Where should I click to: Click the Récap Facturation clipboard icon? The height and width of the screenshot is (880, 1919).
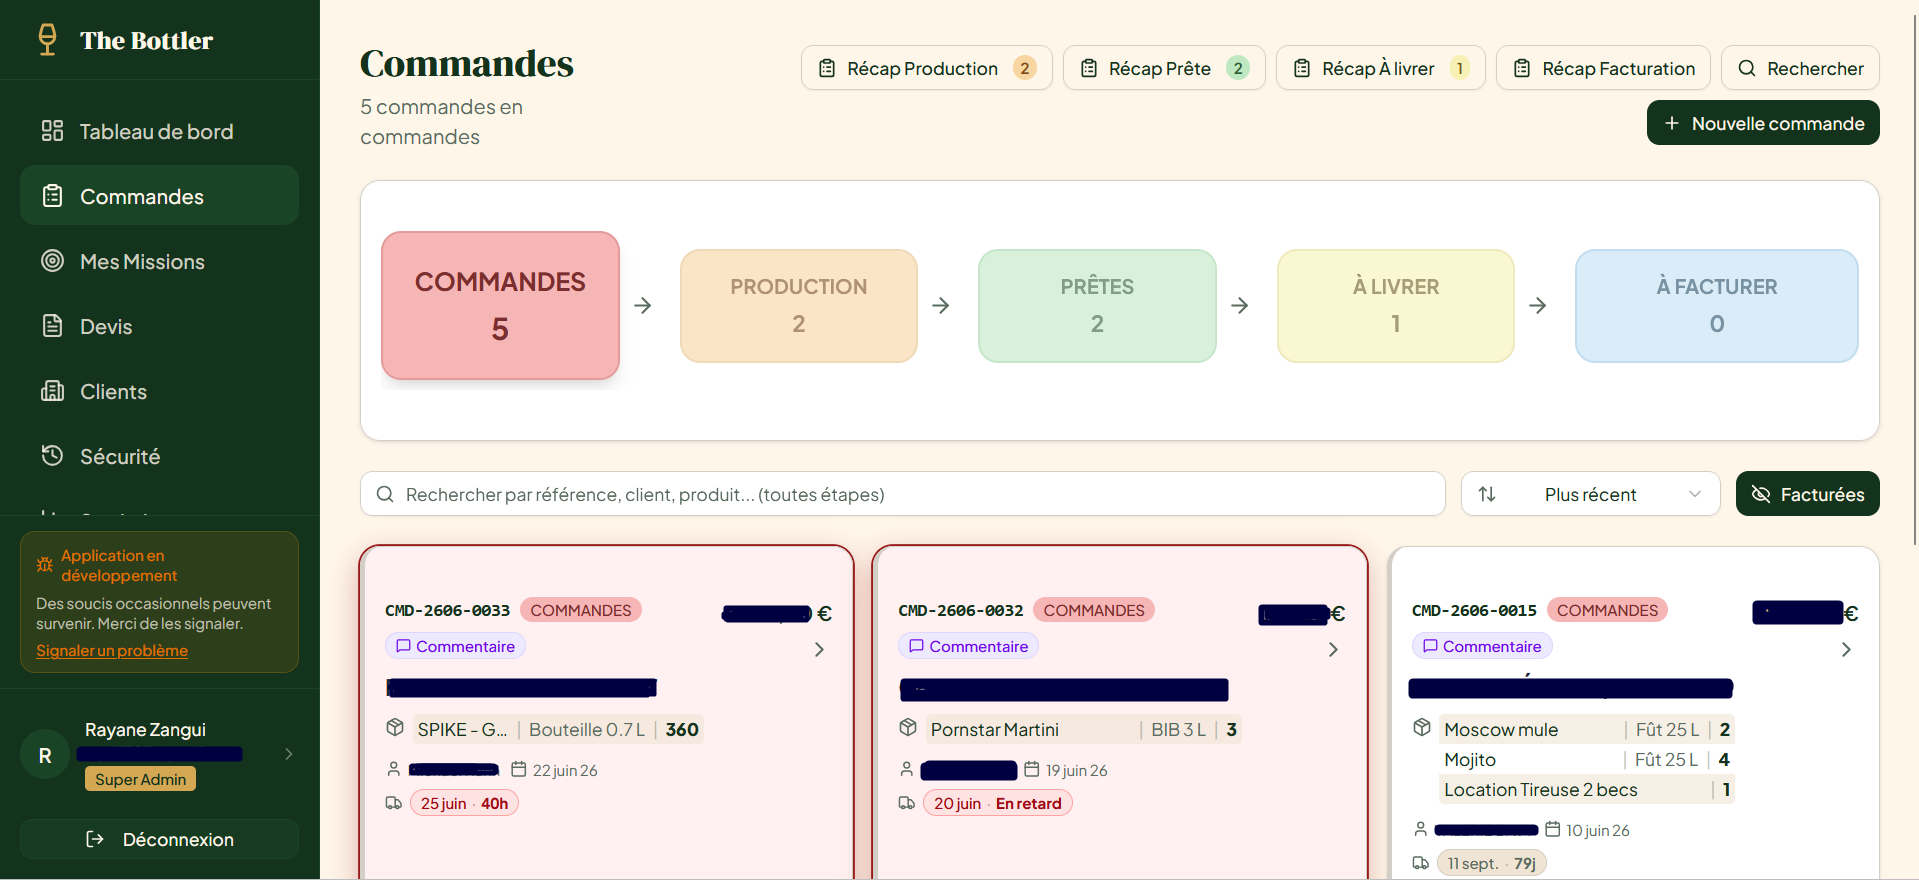click(1522, 68)
